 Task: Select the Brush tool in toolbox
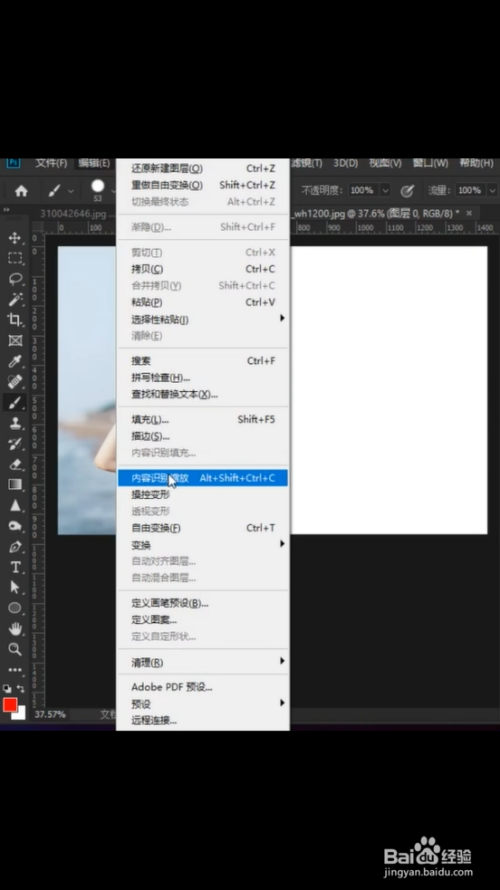tap(15, 402)
